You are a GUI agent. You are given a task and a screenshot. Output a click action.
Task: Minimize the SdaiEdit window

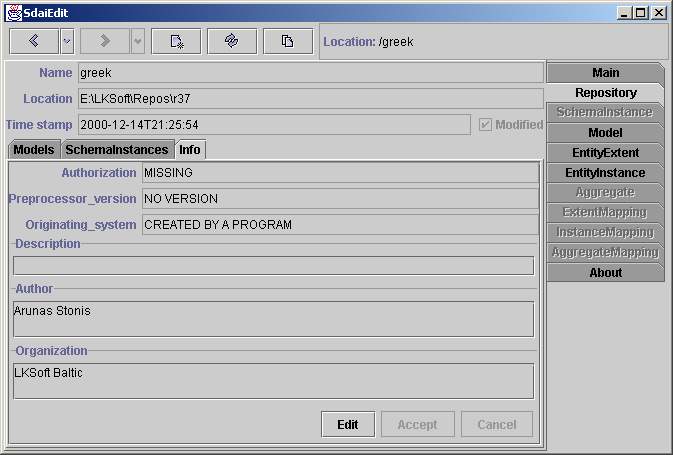(x=624, y=13)
